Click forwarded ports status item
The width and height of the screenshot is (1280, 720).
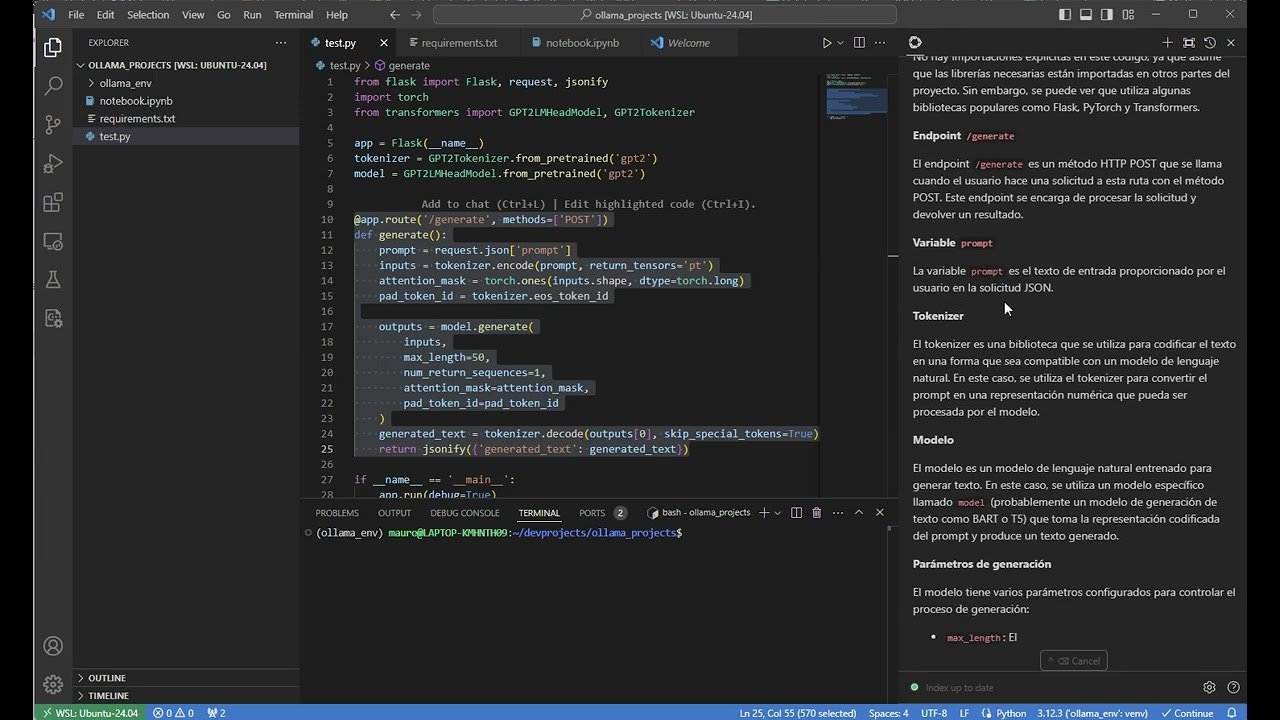pos(216,713)
